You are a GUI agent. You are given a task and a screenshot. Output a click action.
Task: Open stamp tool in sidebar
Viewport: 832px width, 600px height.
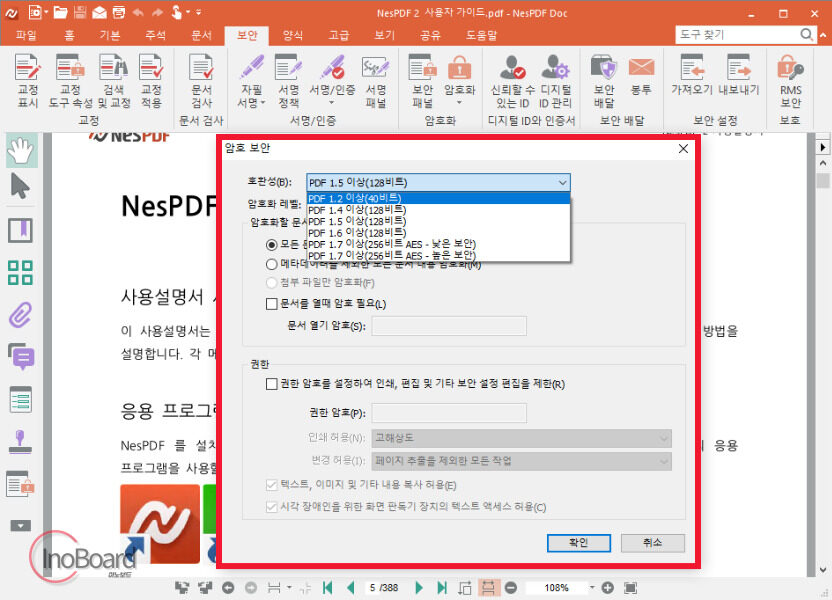click(x=20, y=441)
